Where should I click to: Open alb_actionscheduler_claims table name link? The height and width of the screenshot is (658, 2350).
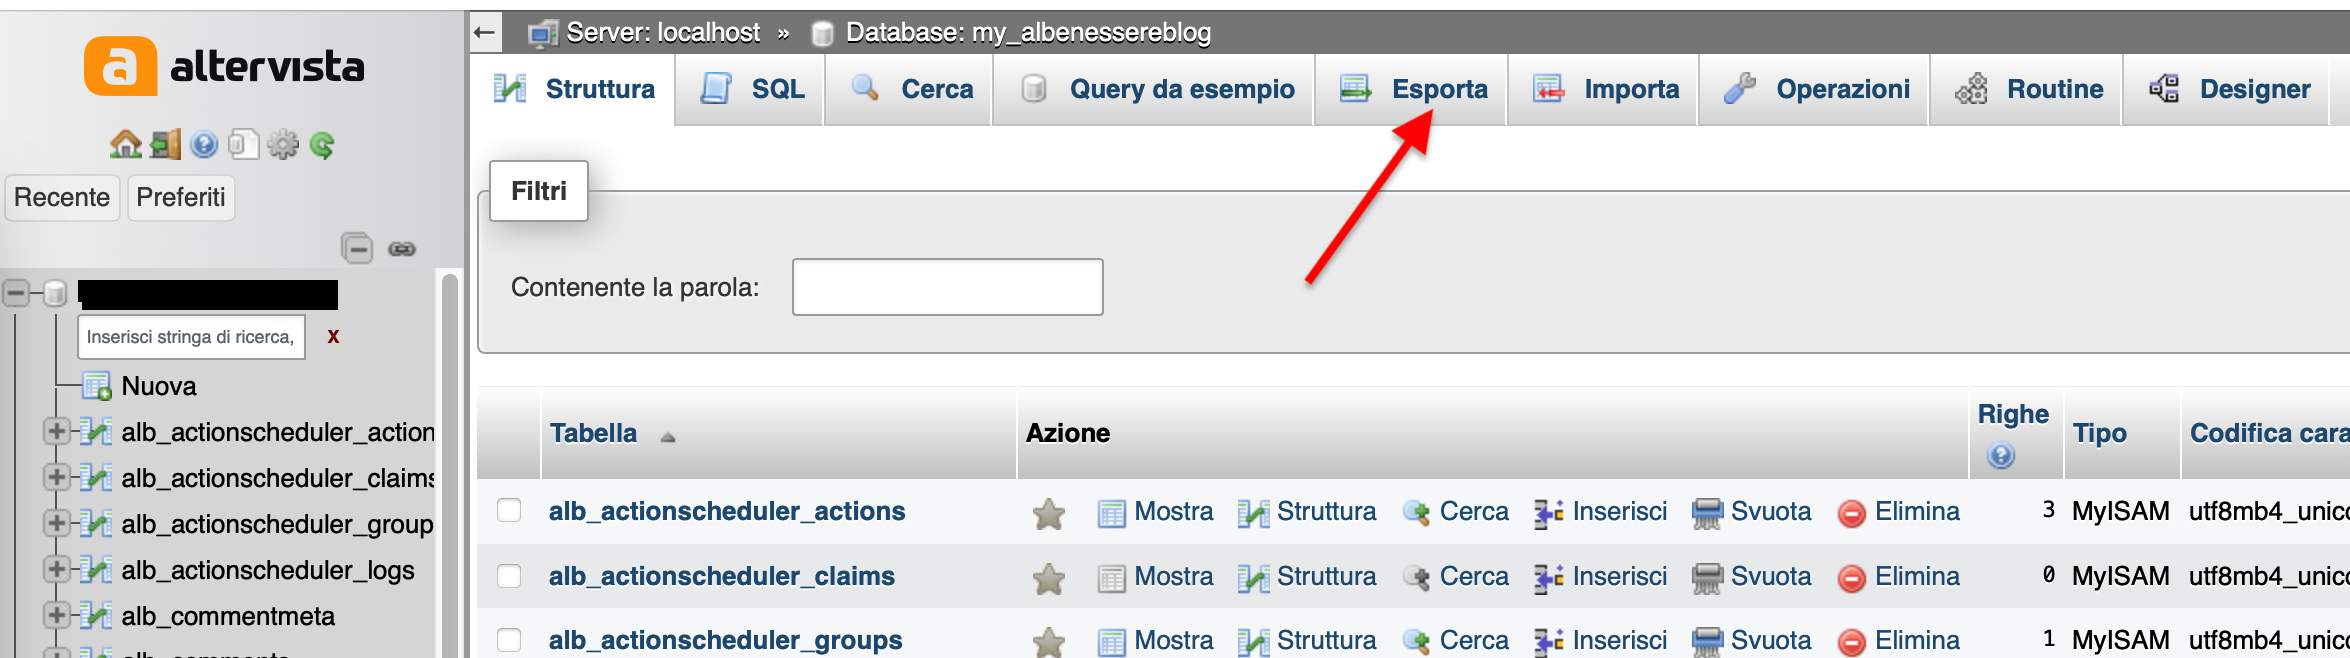click(x=722, y=576)
